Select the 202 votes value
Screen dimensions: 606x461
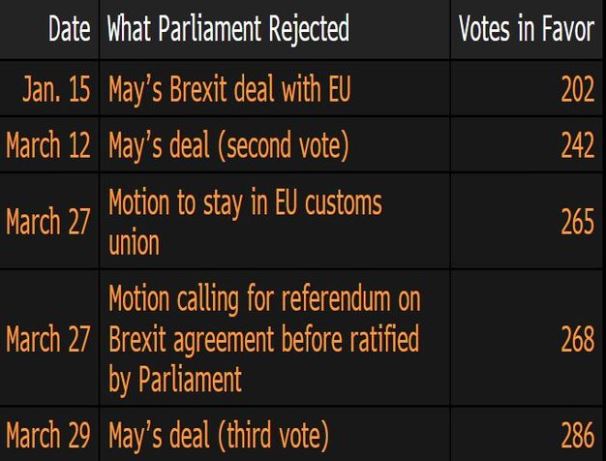click(x=577, y=93)
